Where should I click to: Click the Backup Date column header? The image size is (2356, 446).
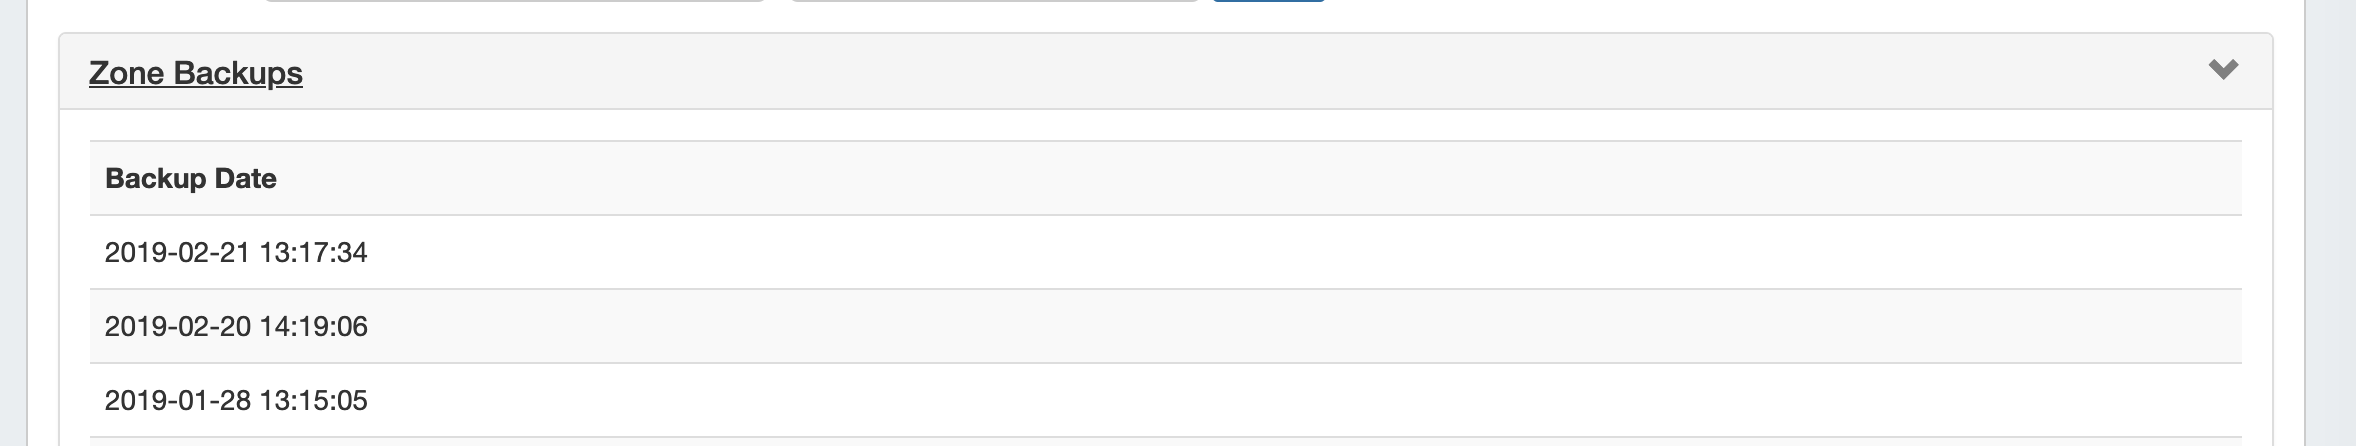(190, 178)
